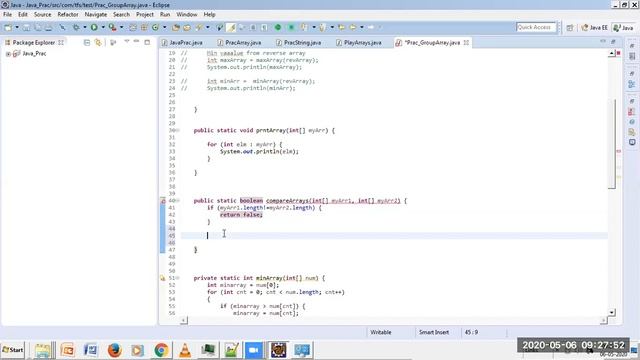Viewport: 640px width, 360px height.
Task: Click the Back navigation arrow icon
Action: pos(353,27)
